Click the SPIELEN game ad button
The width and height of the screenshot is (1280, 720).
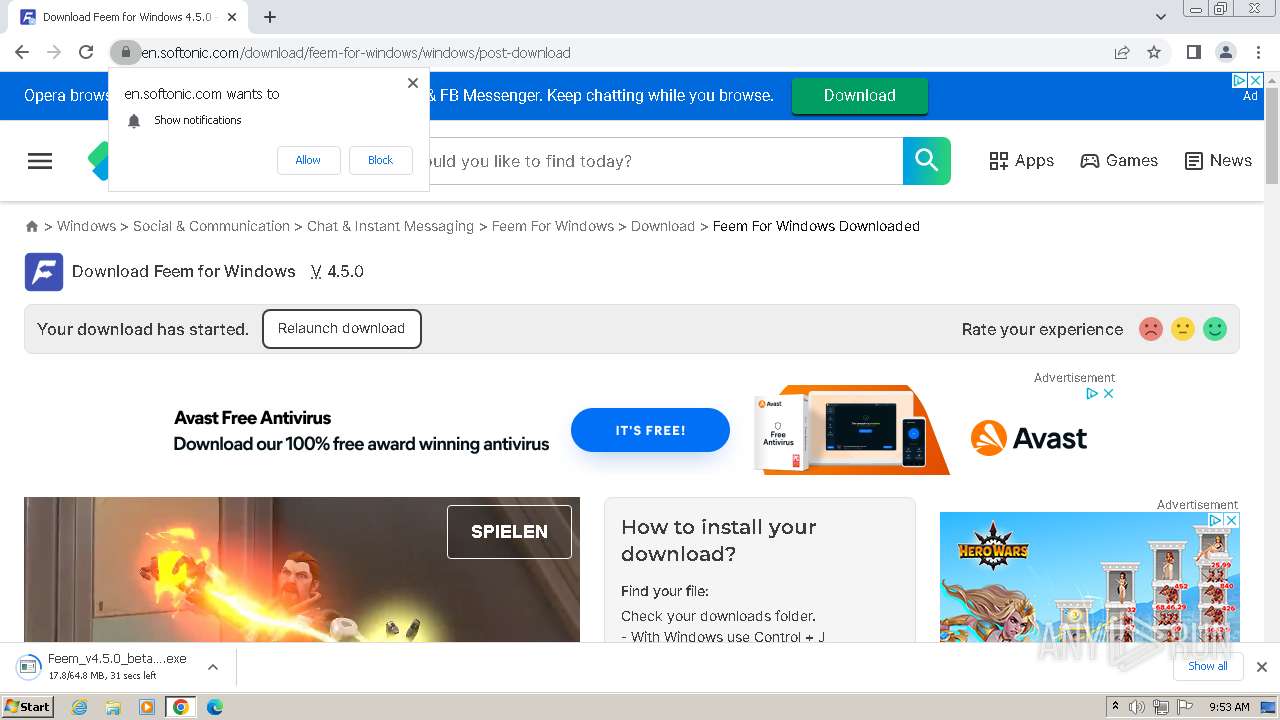click(509, 532)
